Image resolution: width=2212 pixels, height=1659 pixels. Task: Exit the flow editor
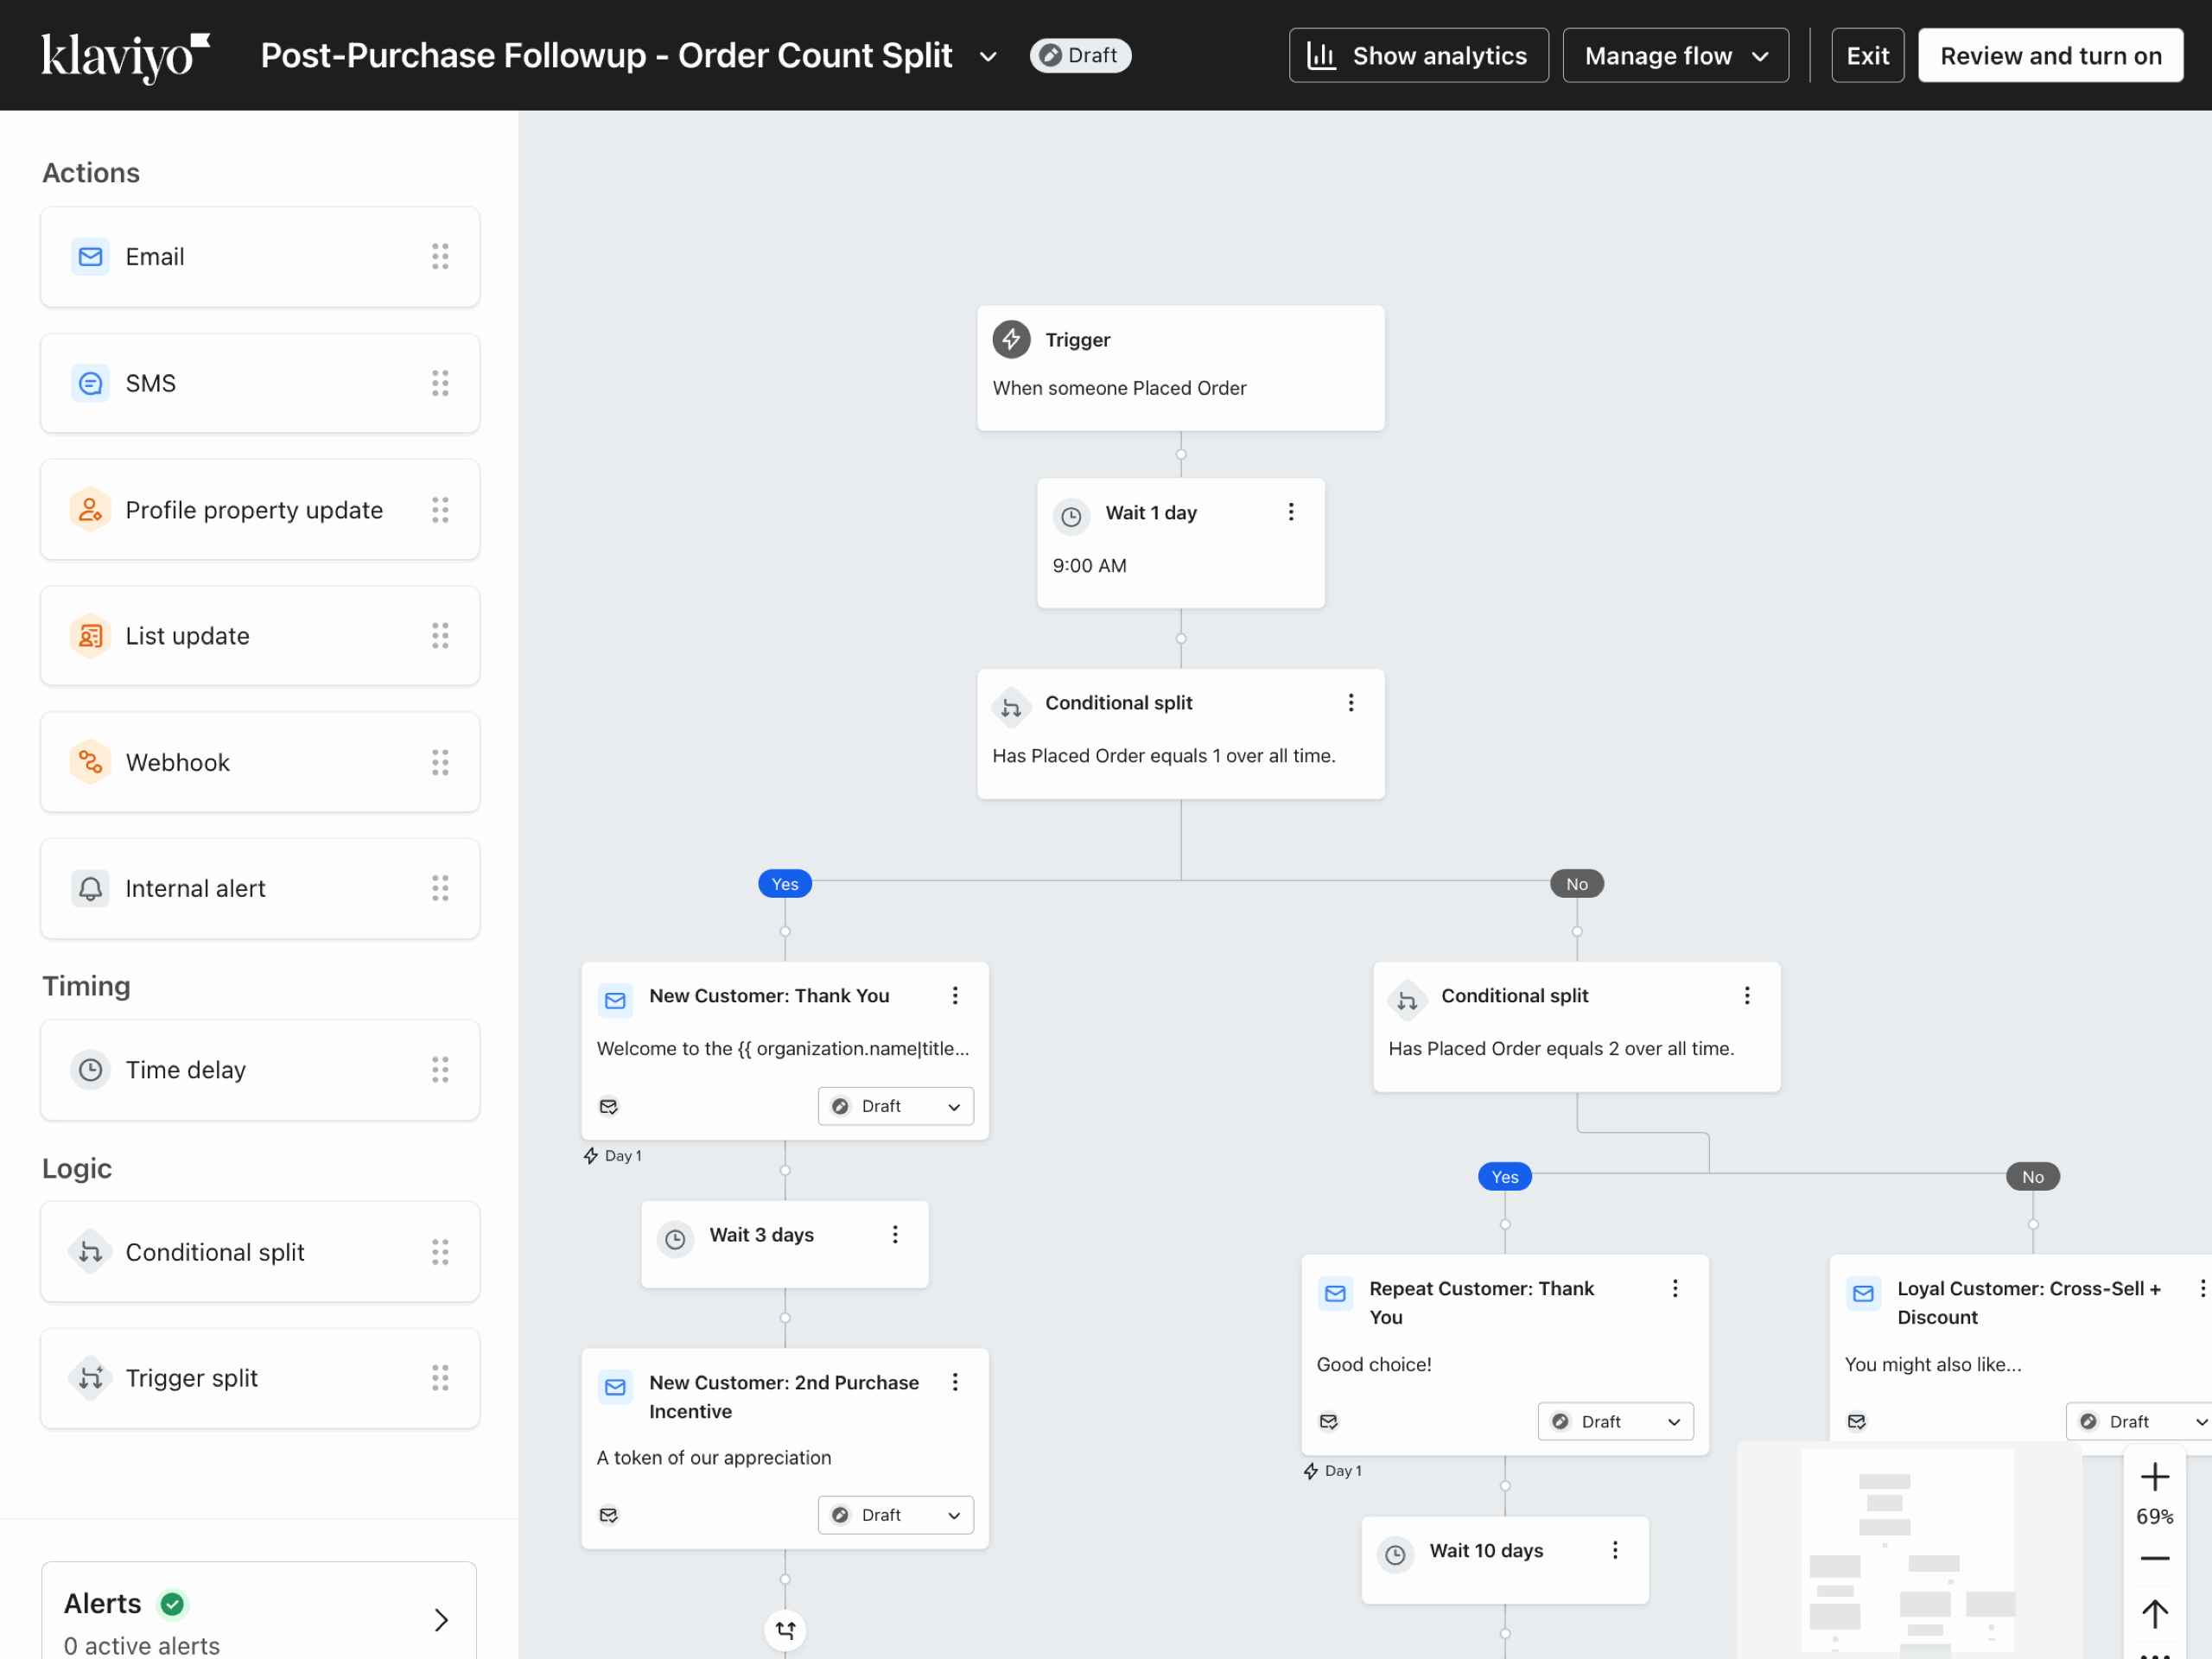(x=1867, y=56)
